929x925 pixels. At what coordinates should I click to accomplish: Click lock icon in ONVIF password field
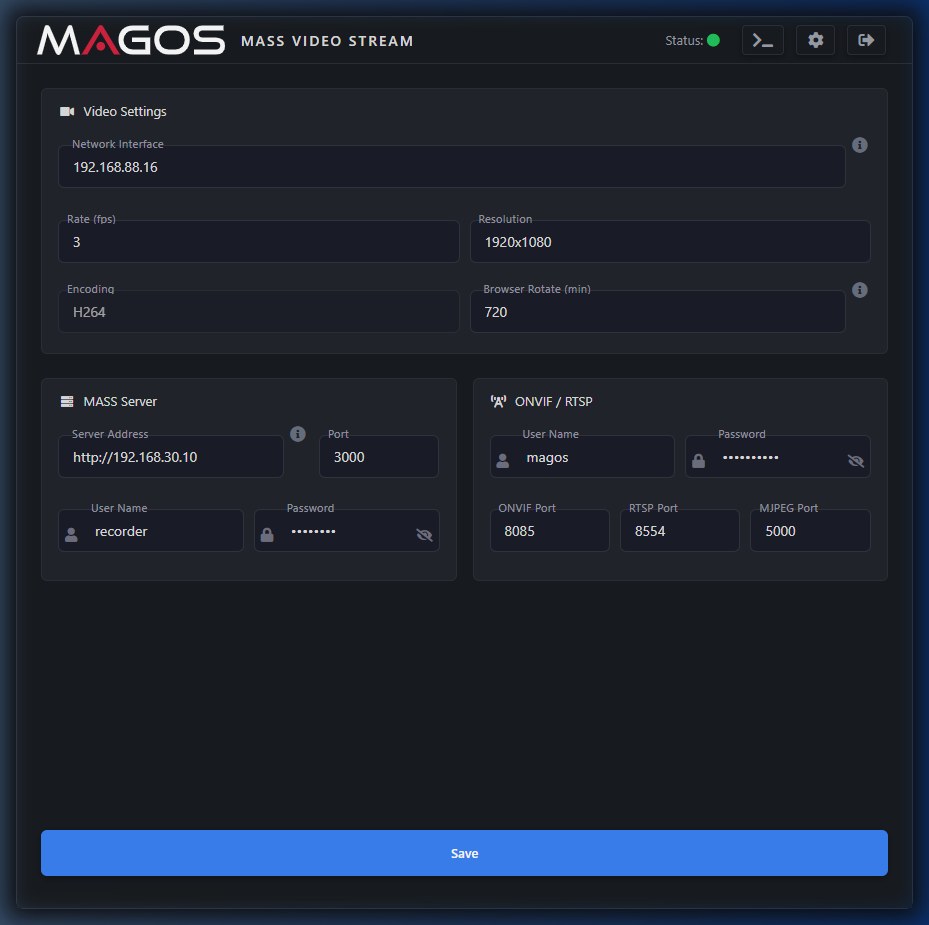click(x=699, y=461)
